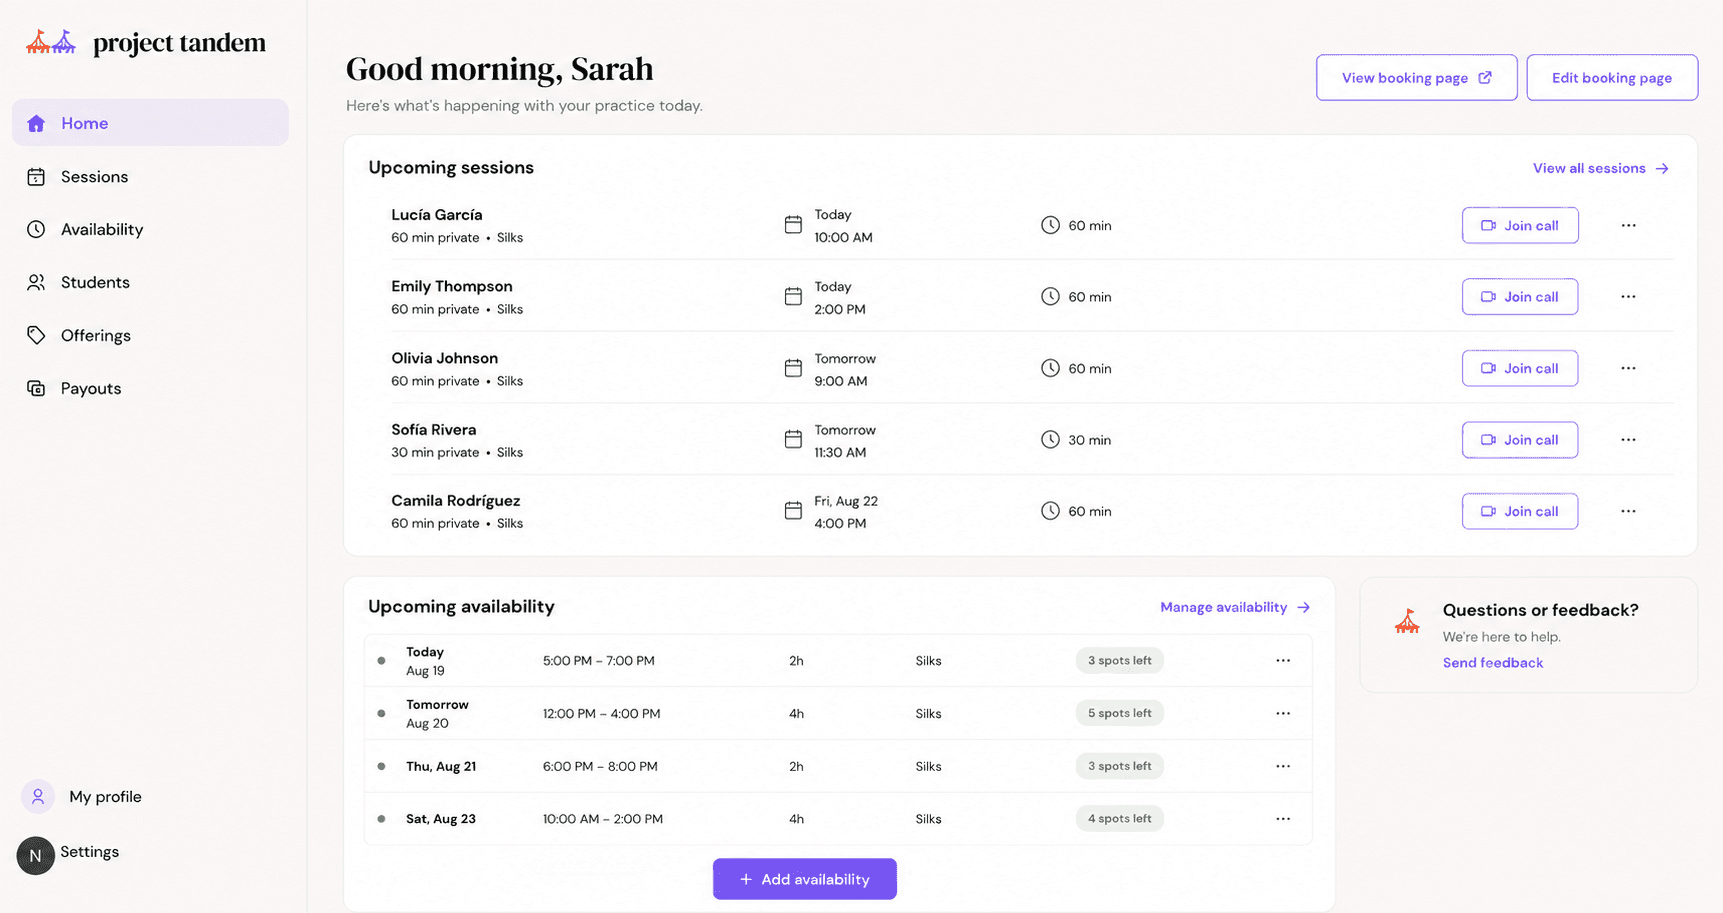Open the Settings label in the sidebar
The height and width of the screenshot is (913, 1723).
tap(89, 852)
